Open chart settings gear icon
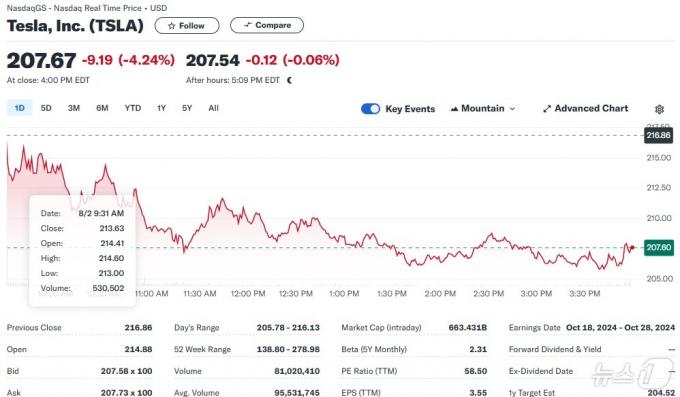The image size is (680, 397). coord(659,109)
